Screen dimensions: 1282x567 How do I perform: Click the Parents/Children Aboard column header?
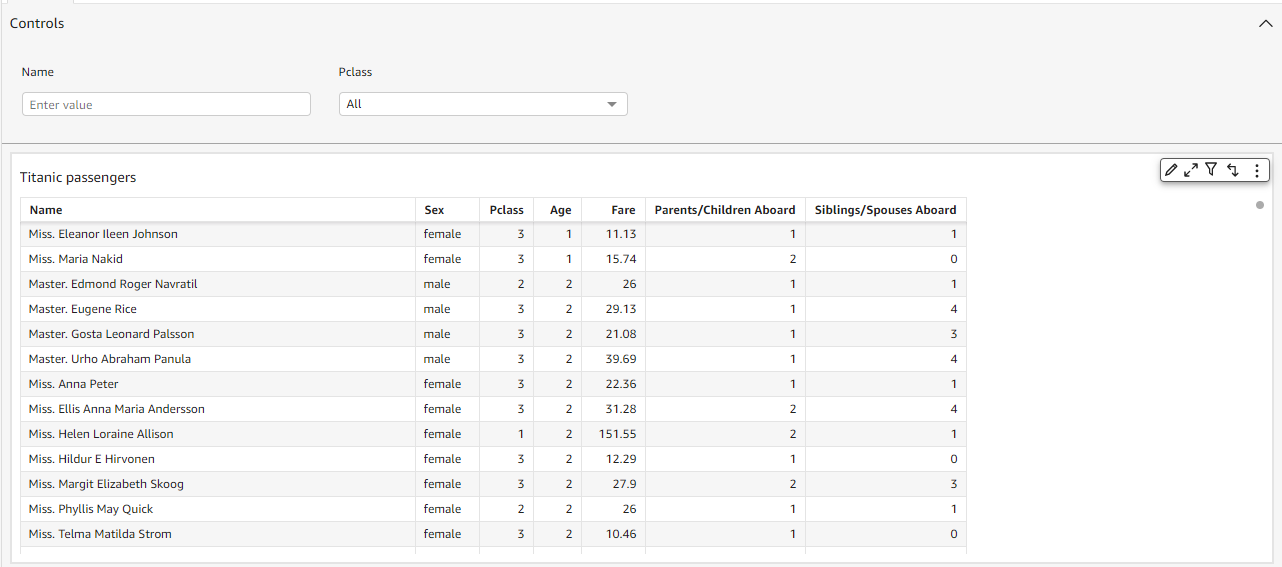pyautogui.click(x=725, y=210)
